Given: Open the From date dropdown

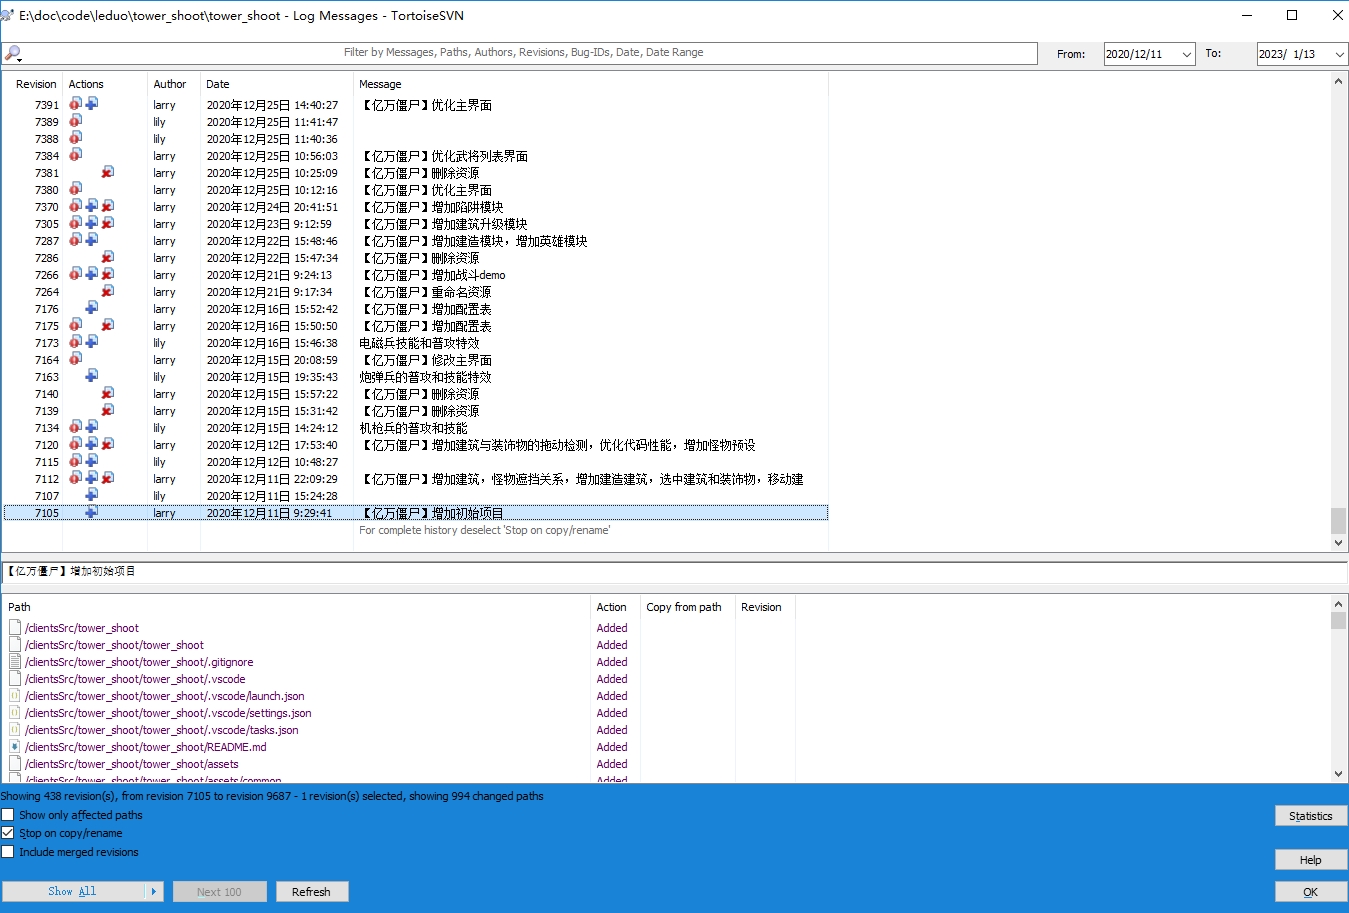Looking at the screenshot, I should [1186, 54].
